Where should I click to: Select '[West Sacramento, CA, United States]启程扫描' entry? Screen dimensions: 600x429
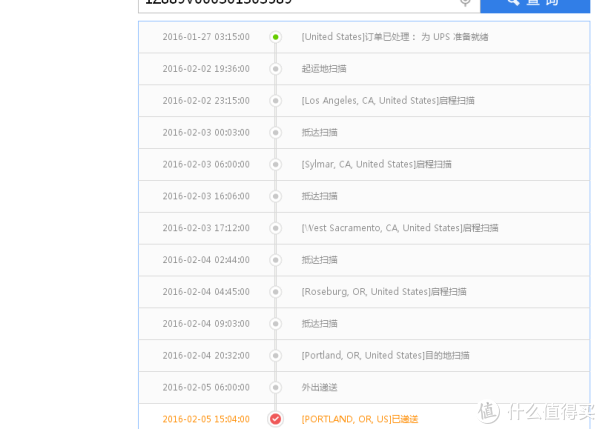400,228
